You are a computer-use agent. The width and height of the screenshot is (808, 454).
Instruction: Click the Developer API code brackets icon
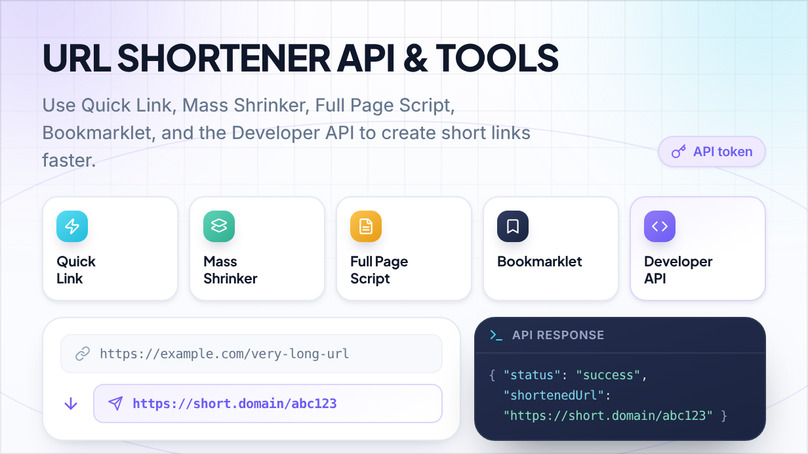point(660,226)
